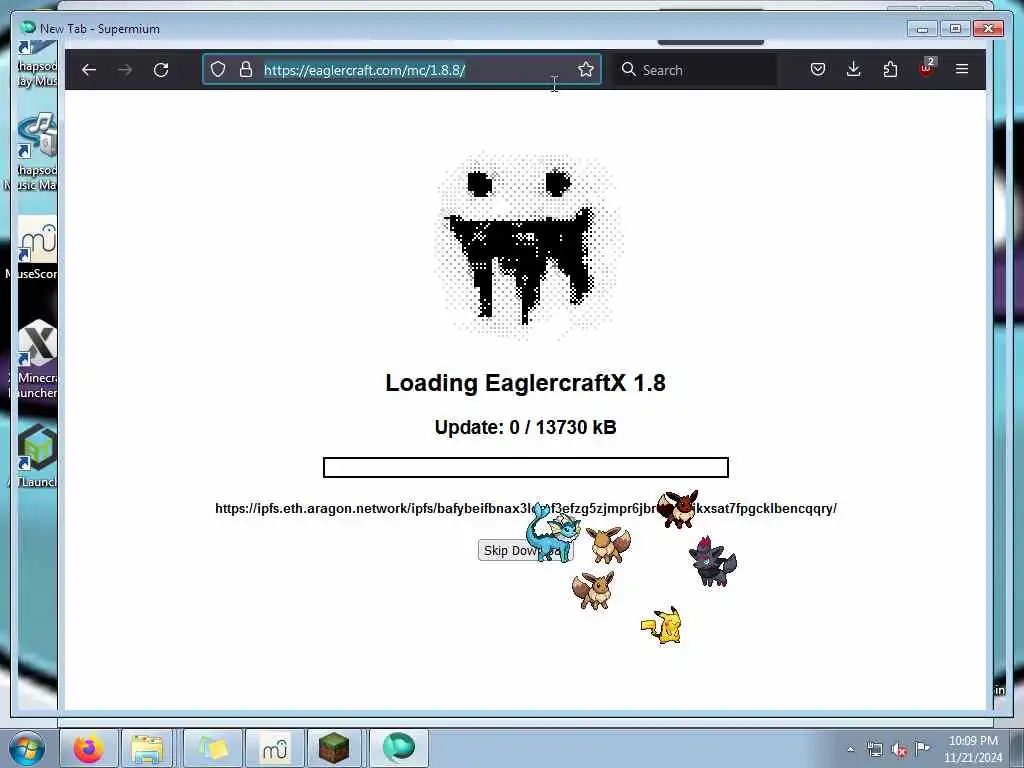Show the downloads panel
The height and width of the screenshot is (768, 1024).
tap(854, 69)
